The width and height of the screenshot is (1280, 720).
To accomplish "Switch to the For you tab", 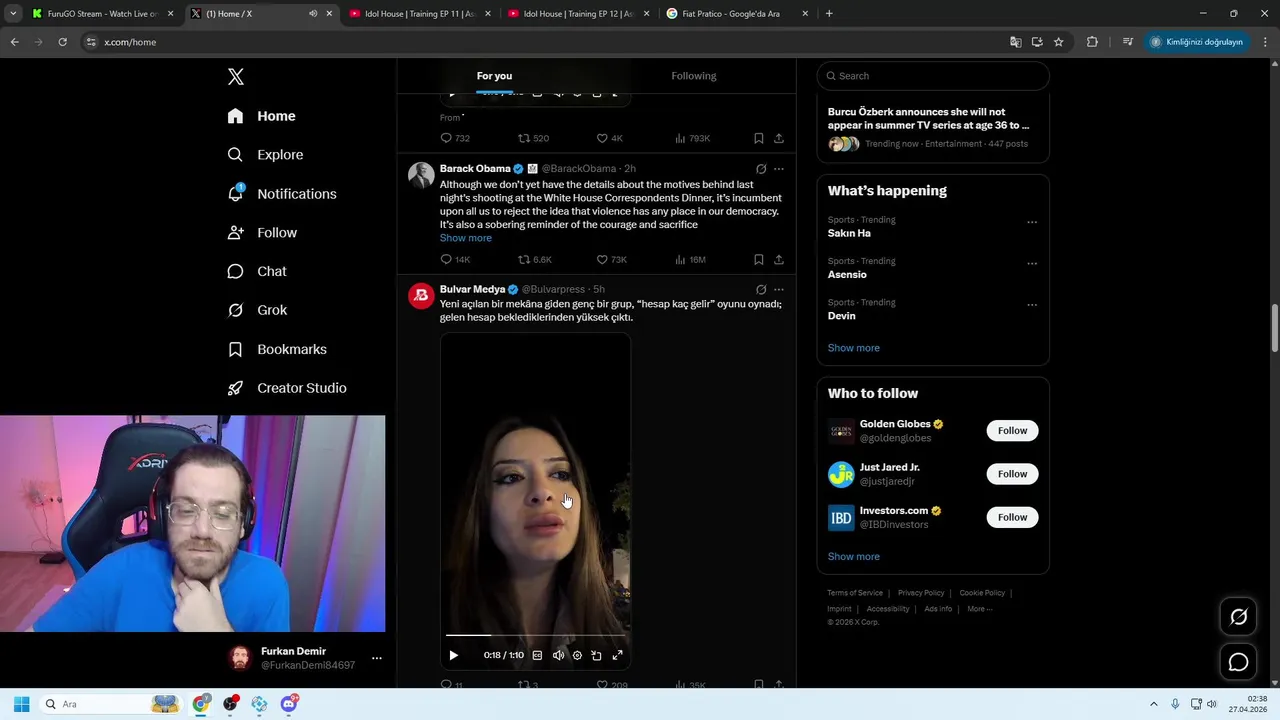I will point(494,76).
